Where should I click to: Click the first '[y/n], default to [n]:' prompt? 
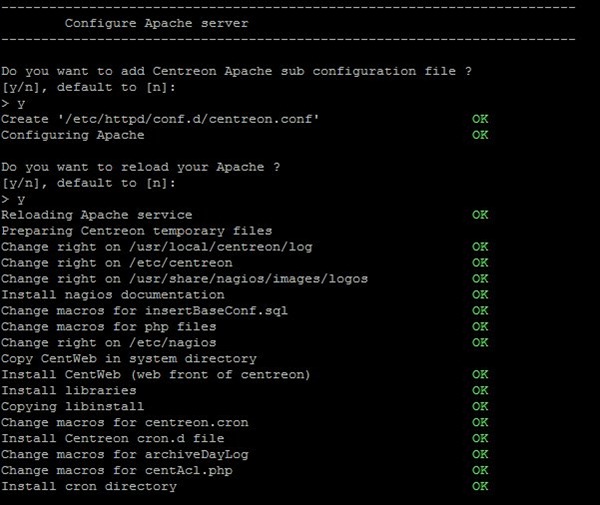[x=89, y=87]
